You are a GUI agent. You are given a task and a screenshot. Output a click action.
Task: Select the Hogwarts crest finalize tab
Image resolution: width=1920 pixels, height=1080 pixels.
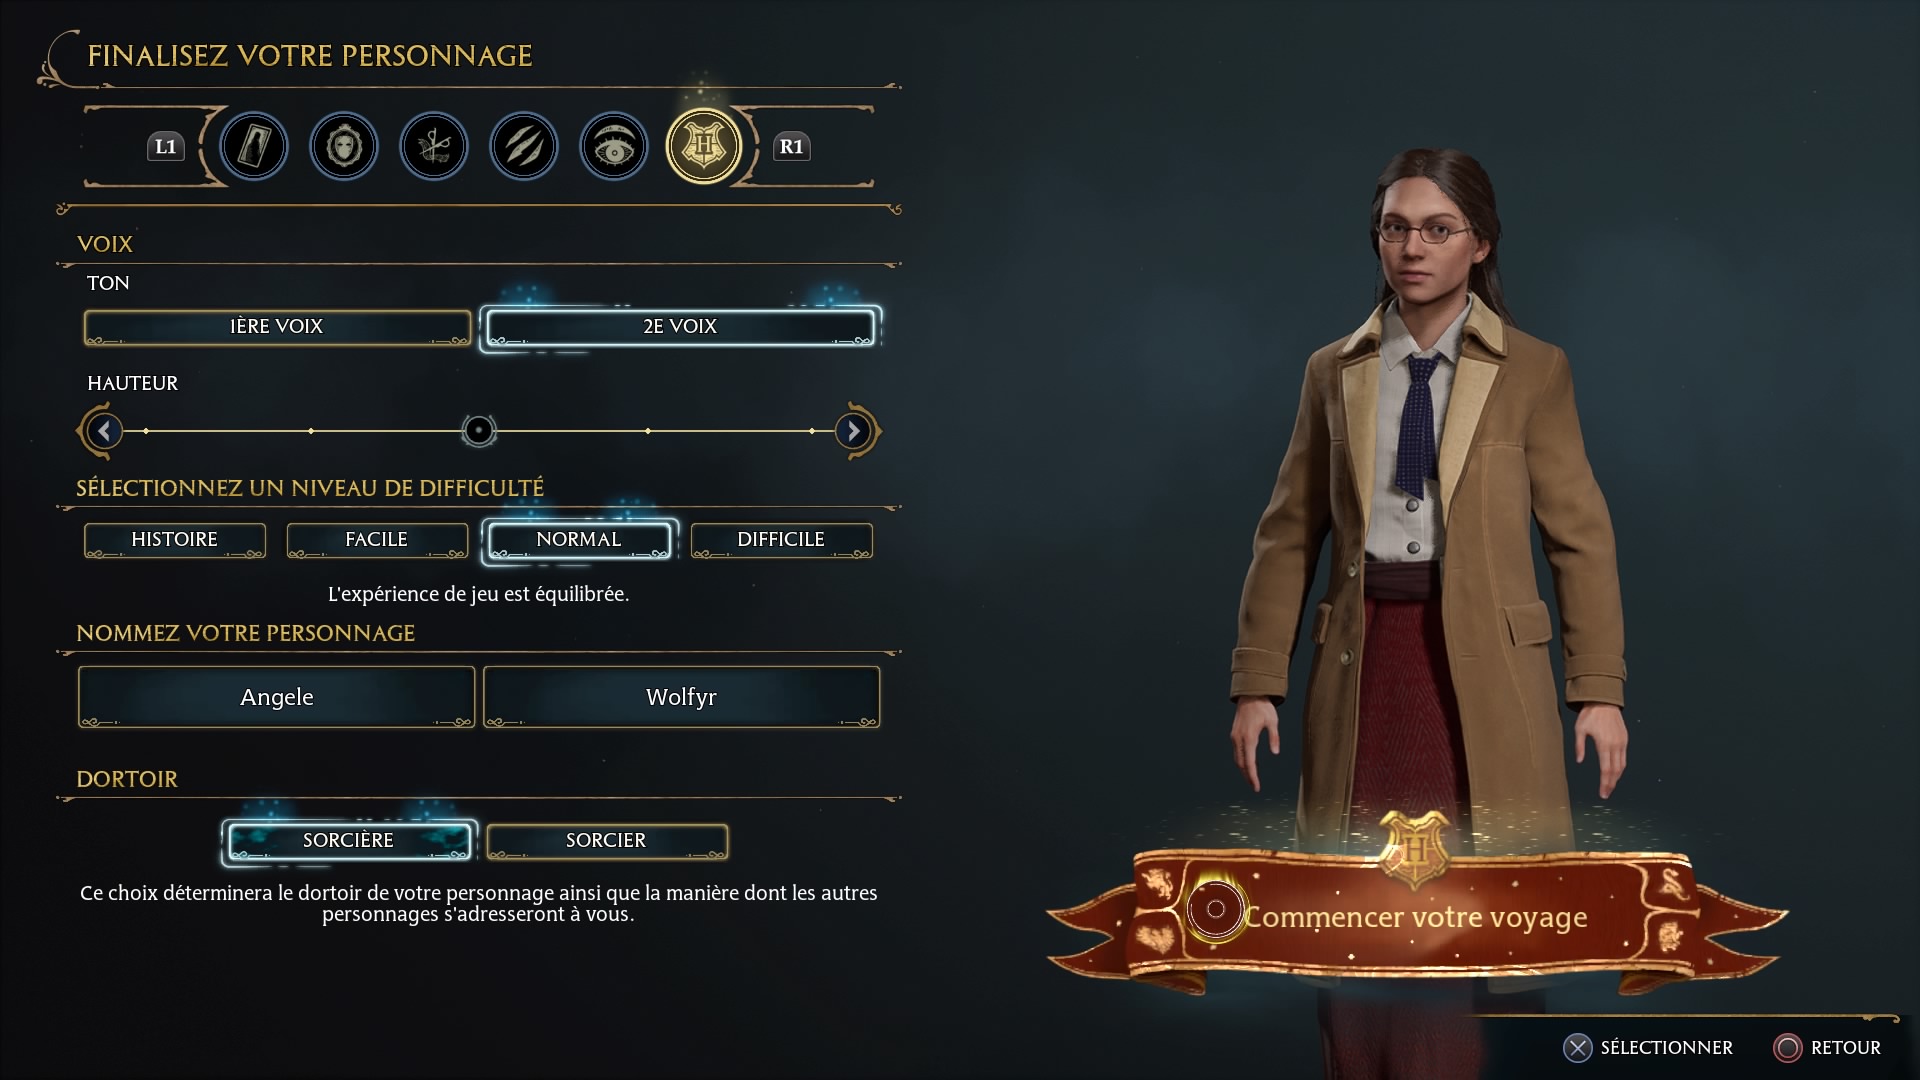pos(704,147)
